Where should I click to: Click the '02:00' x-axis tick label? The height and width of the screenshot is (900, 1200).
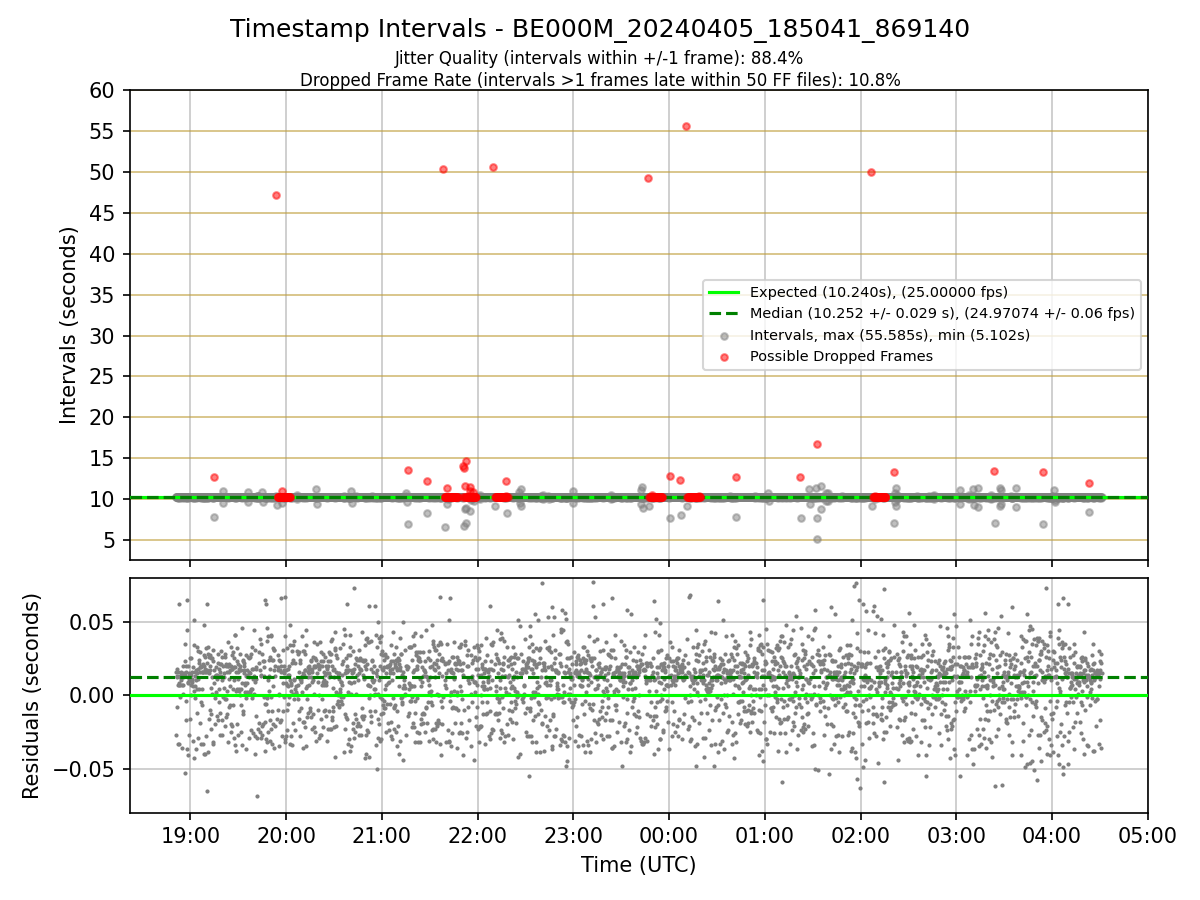point(860,836)
